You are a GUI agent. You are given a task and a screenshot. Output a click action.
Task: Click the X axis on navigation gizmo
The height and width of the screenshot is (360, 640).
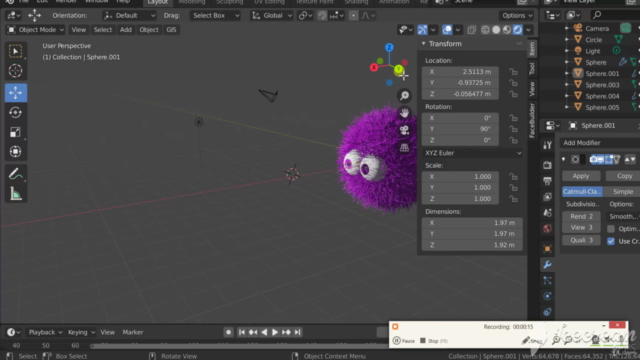click(x=374, y=68)
